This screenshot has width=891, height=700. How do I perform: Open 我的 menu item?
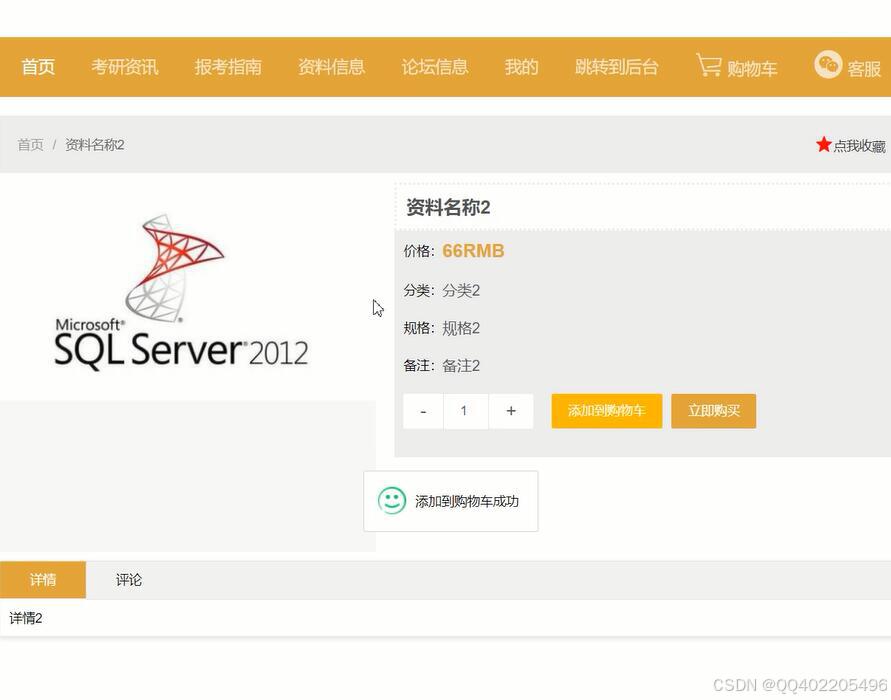[522, 67]
